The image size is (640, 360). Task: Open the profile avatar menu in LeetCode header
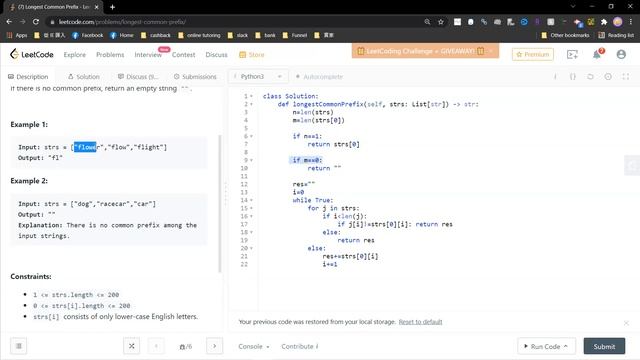coord(621,54)
